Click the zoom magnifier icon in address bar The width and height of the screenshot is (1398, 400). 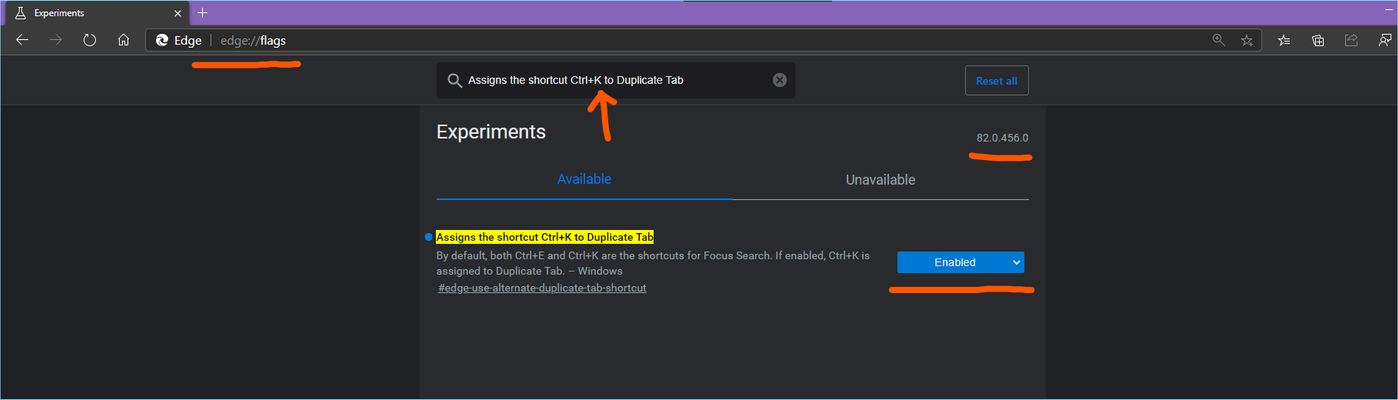1218,41
